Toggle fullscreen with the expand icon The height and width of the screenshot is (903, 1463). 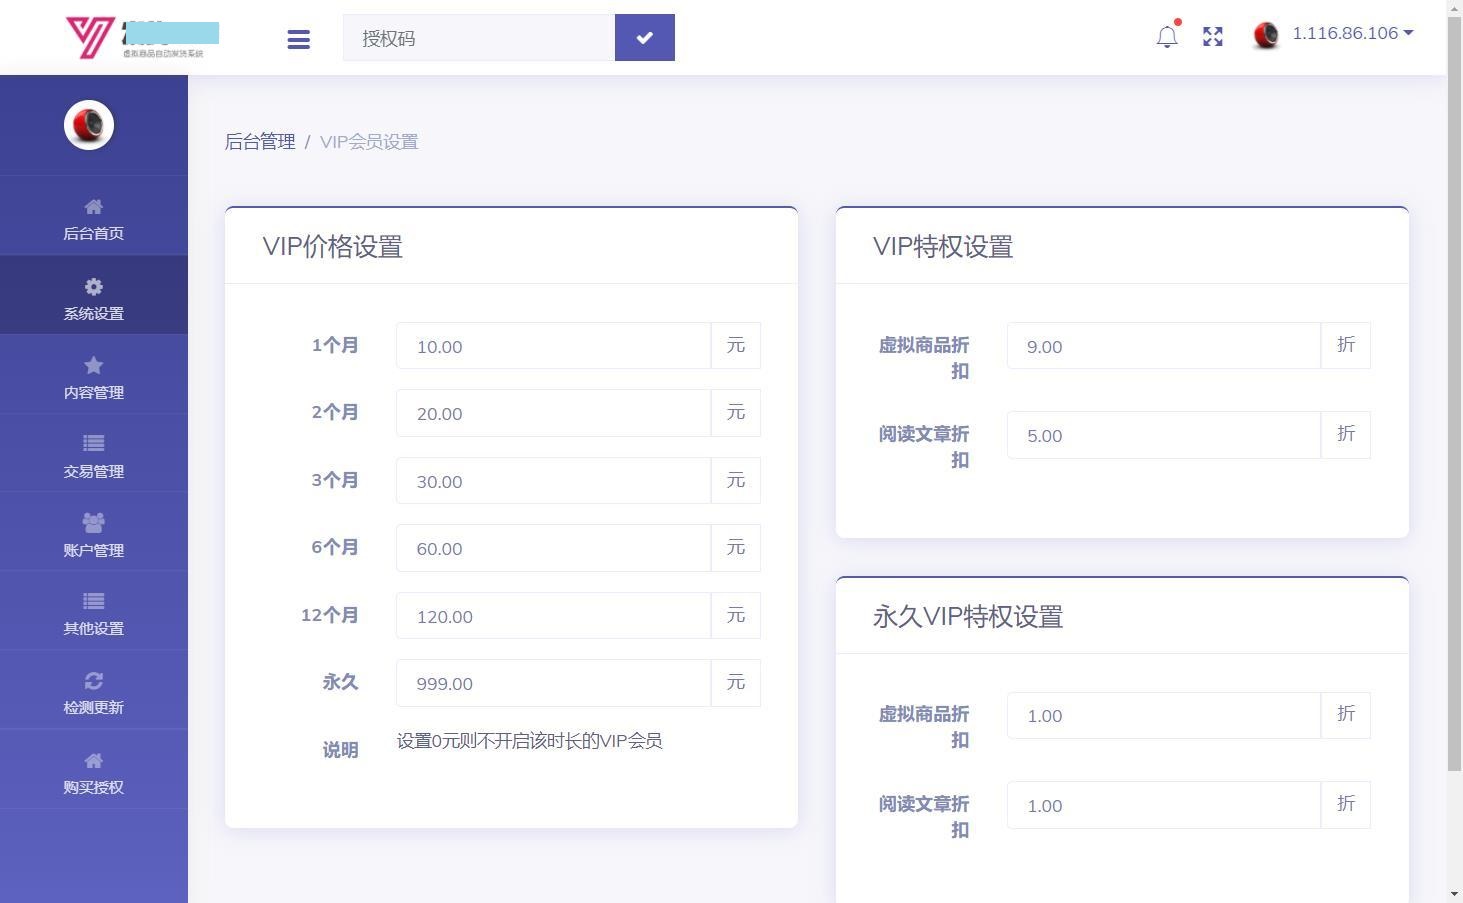[1213, 37]
